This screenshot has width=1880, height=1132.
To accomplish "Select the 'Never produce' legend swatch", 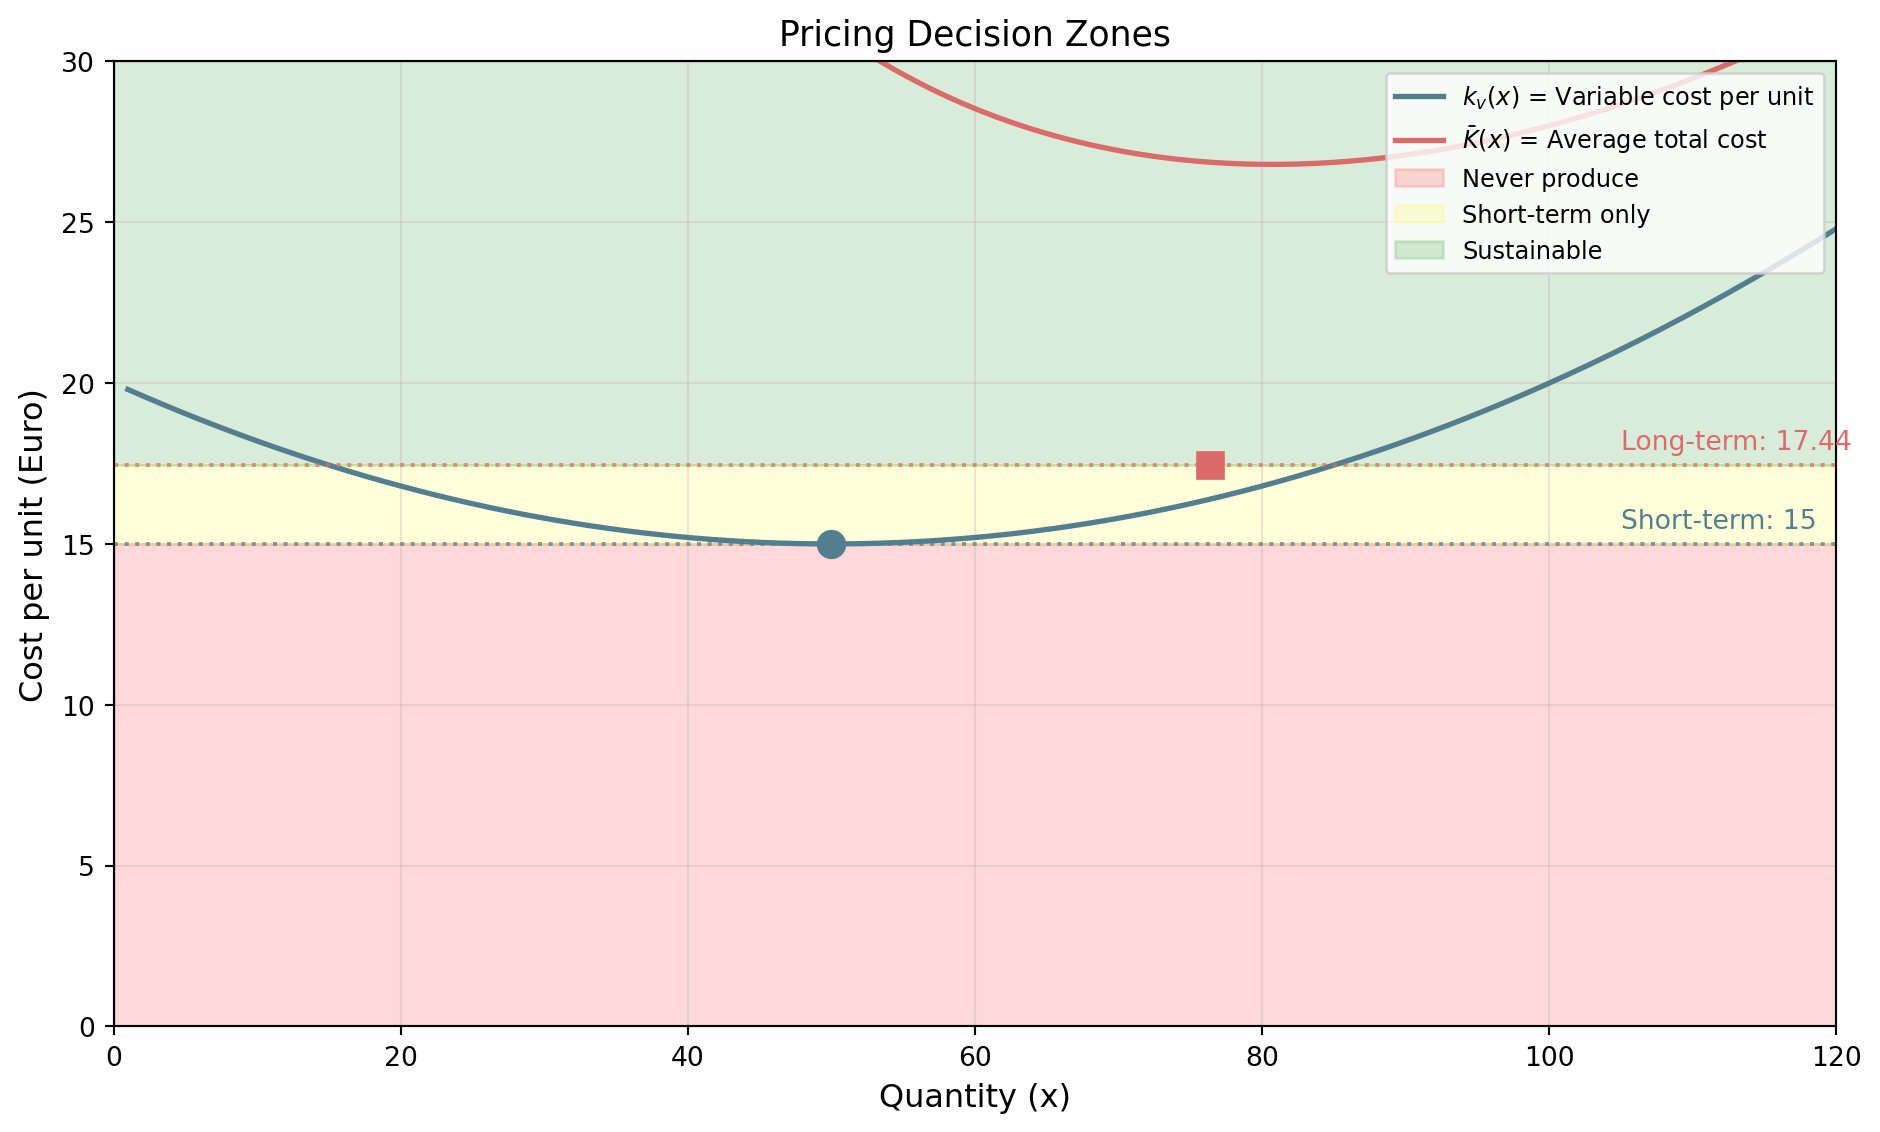I will (x=1418, y=179).
